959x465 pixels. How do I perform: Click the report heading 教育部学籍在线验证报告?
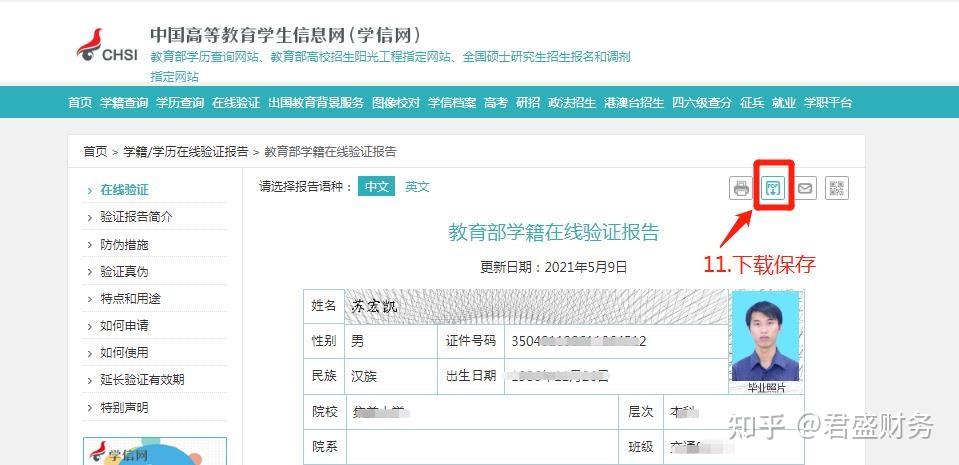(554, 232)
